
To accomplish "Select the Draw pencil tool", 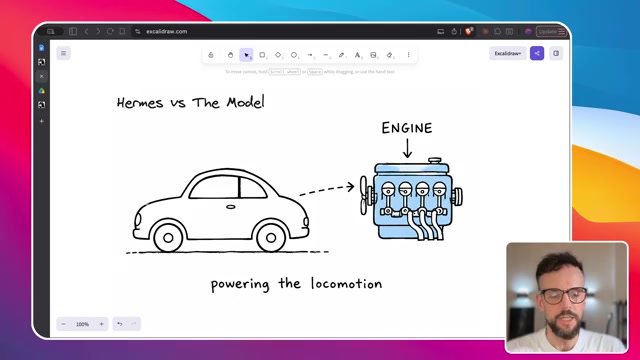I will pyautogui.click(x=342, y=55).
